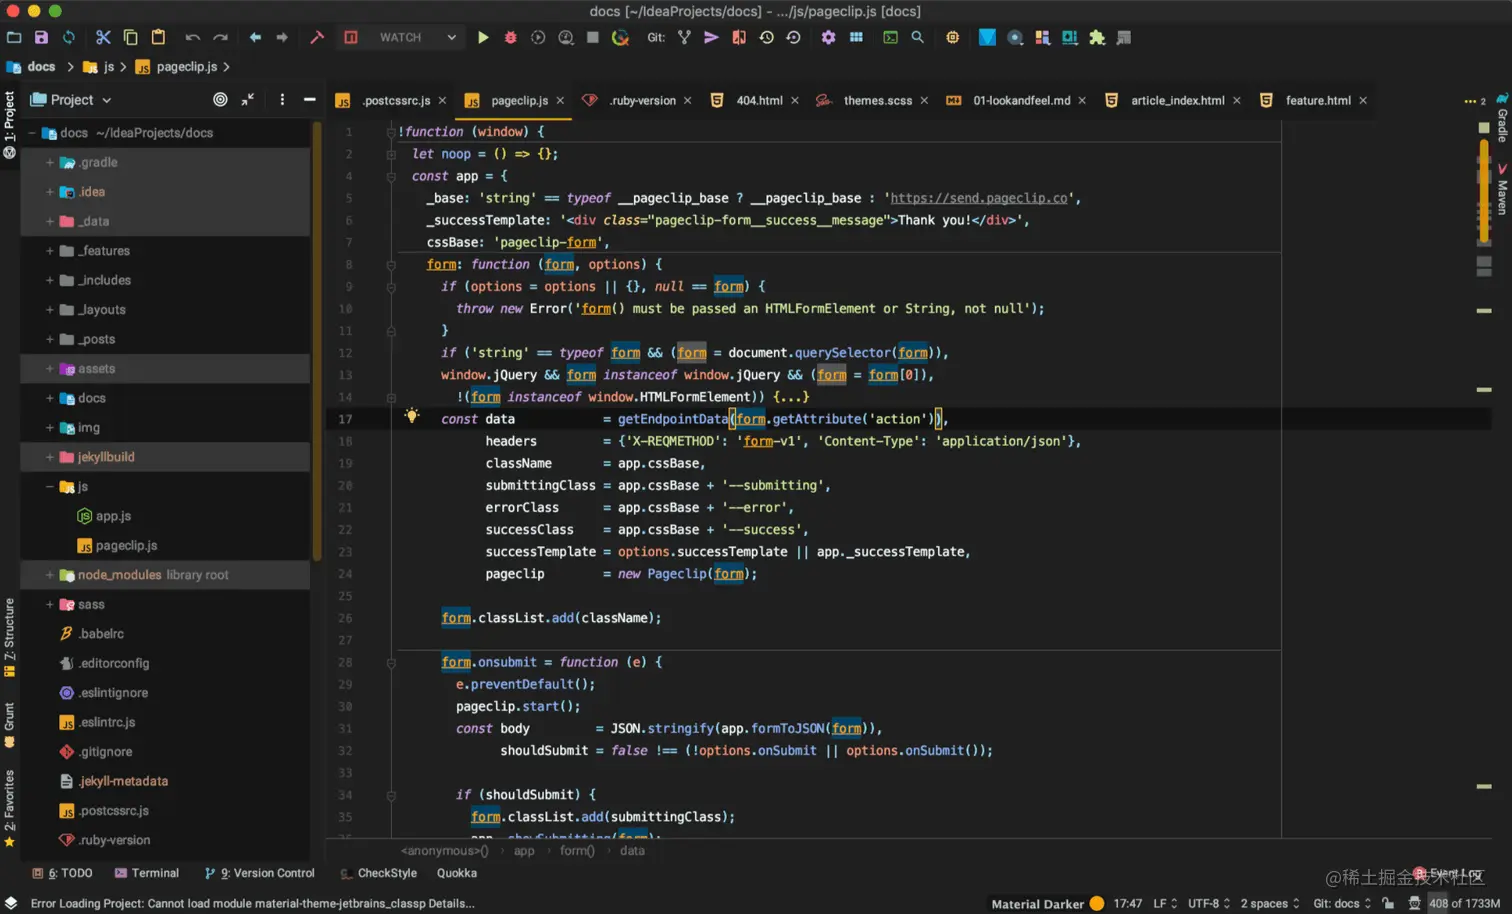Click the Save All floppy disk icon

click(x=41, y=37)
